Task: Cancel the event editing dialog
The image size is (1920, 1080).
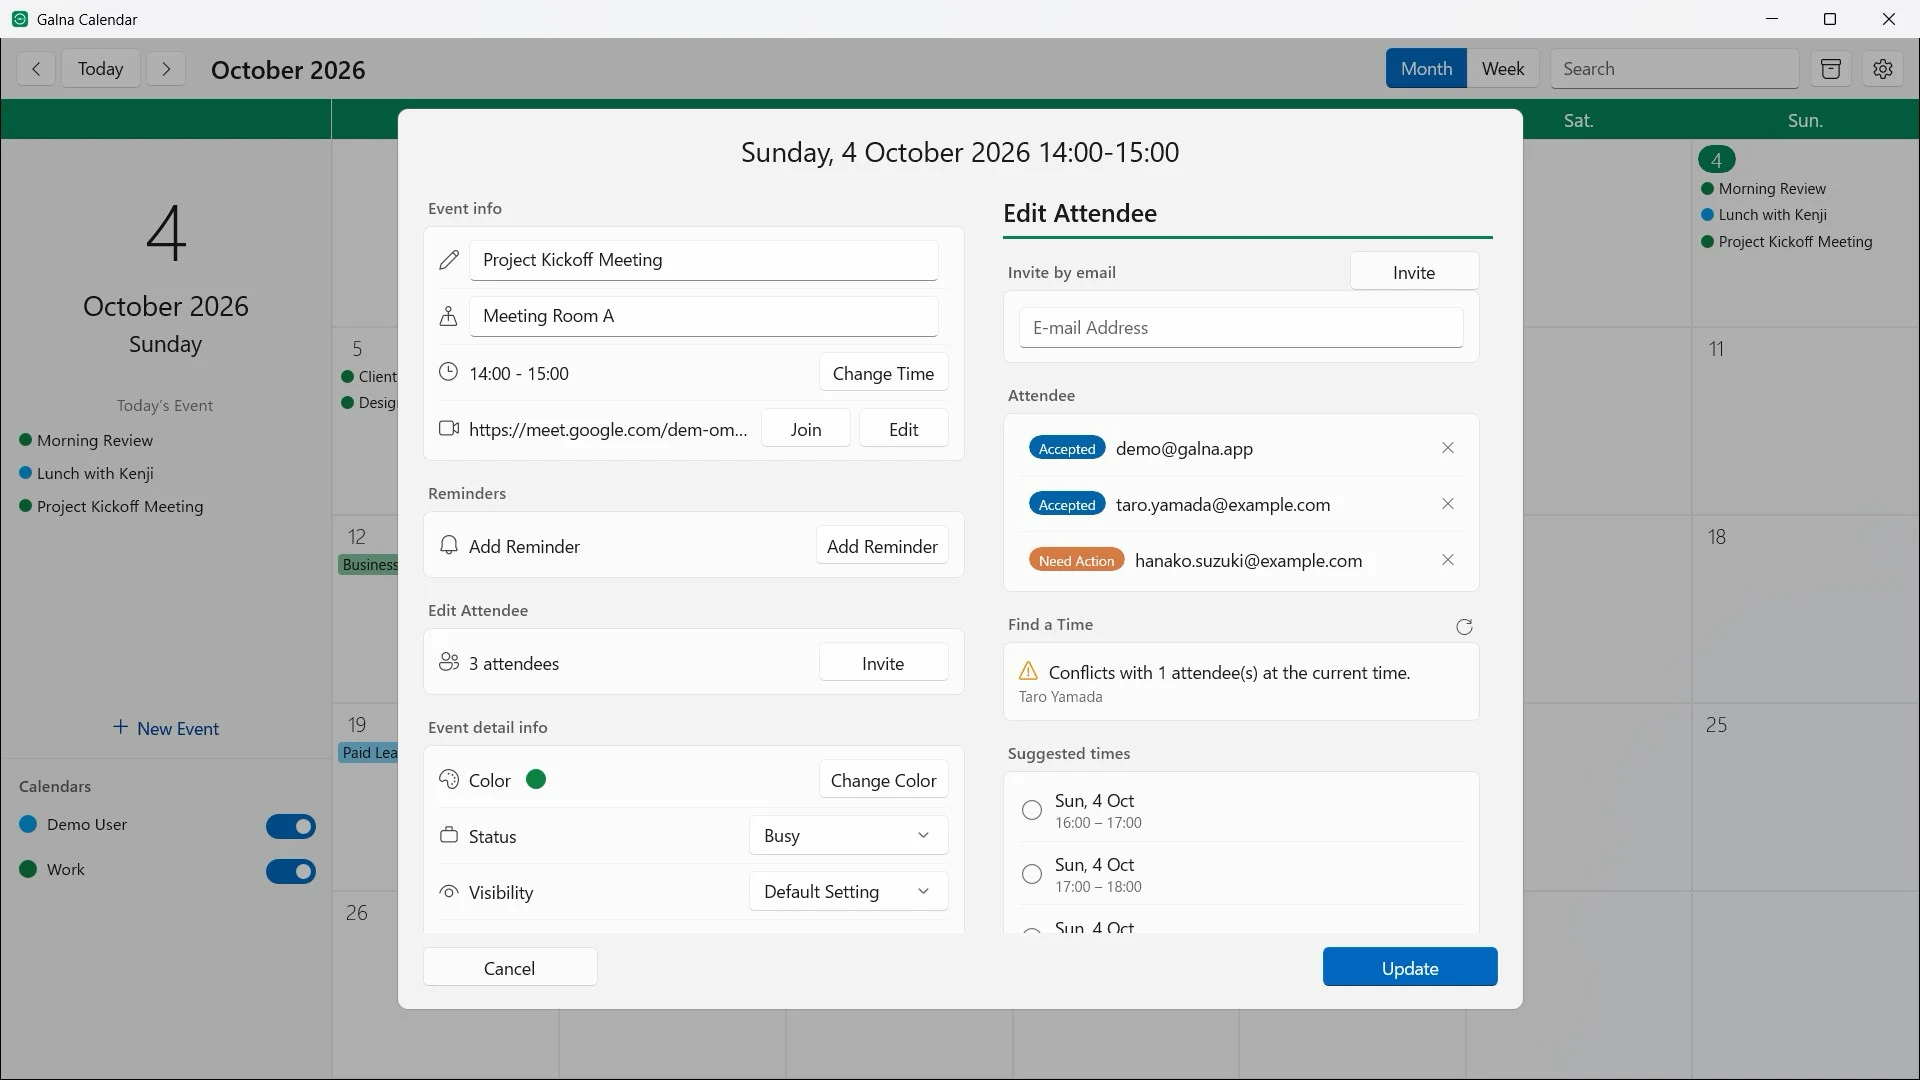Action: [510, 967]
